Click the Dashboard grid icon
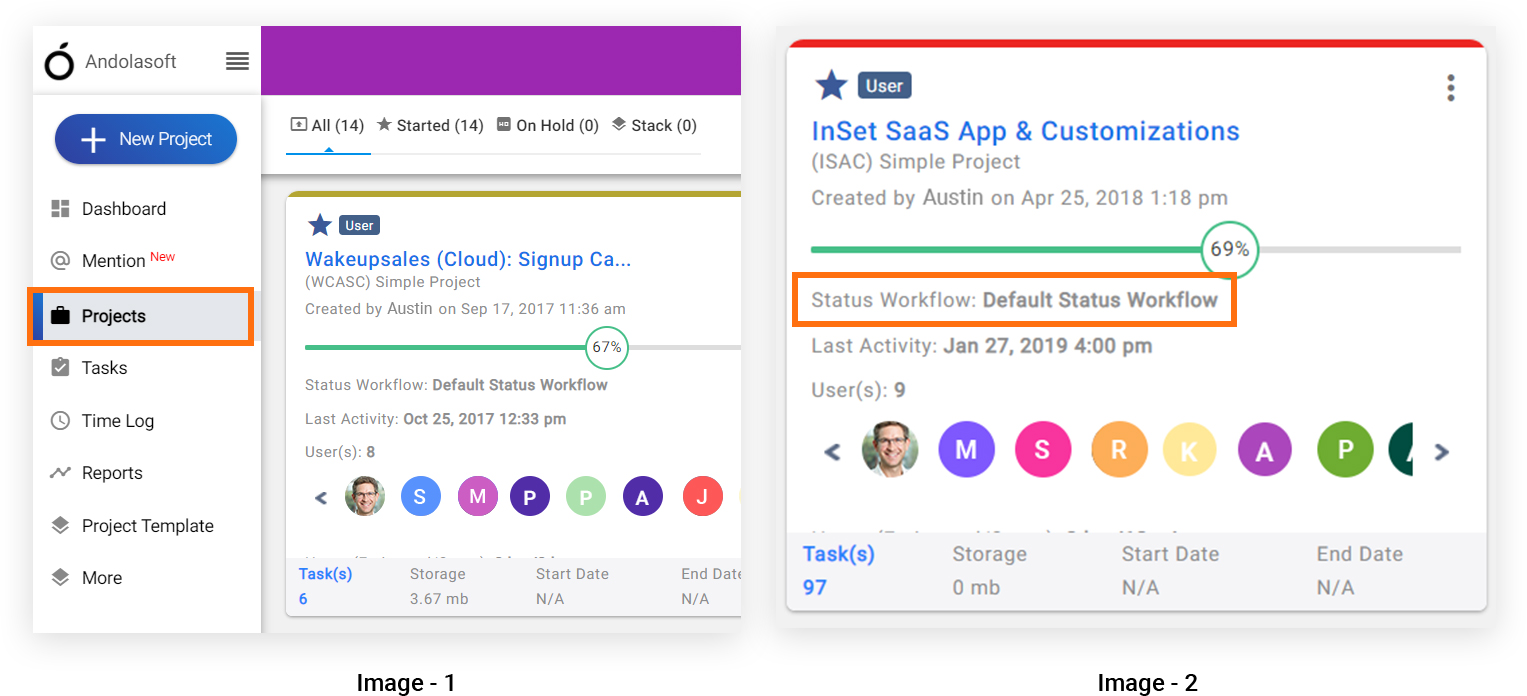This screenshot has width=1527, height=696. 60,209
